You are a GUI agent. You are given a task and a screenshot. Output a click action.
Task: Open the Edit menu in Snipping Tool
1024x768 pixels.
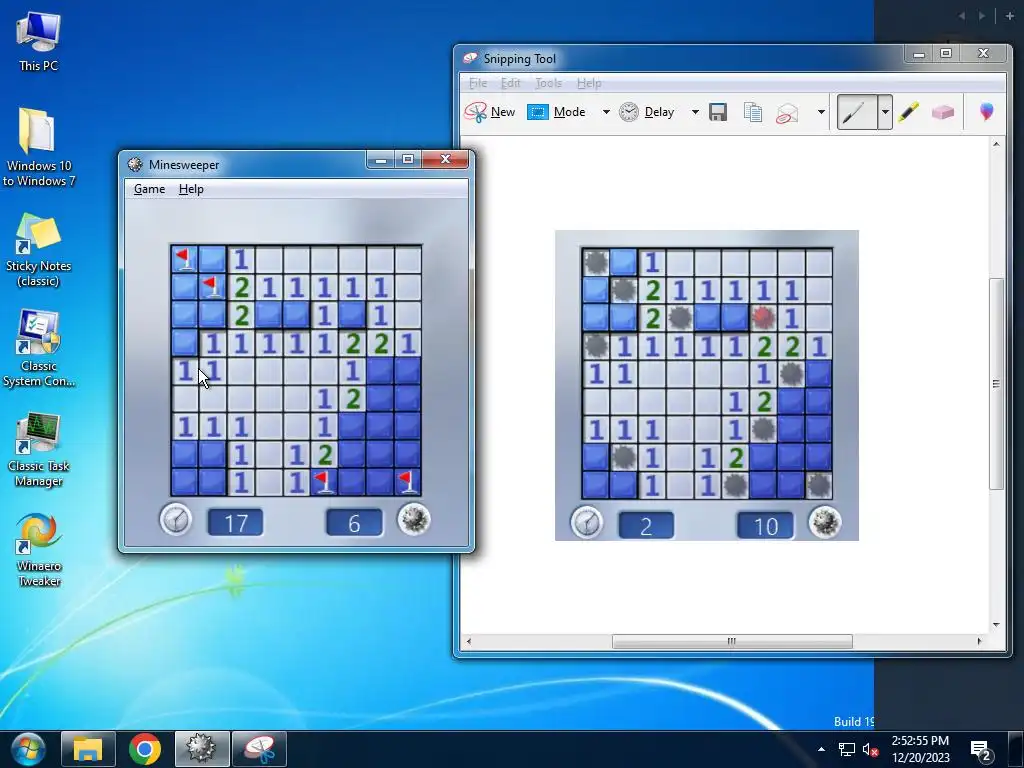(510, 83)
